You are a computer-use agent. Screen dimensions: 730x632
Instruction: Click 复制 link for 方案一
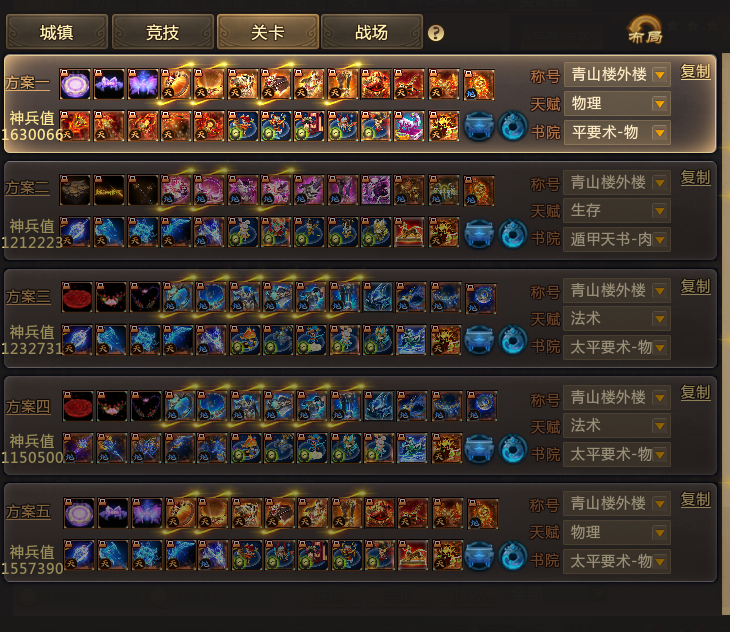coord(695,72)
